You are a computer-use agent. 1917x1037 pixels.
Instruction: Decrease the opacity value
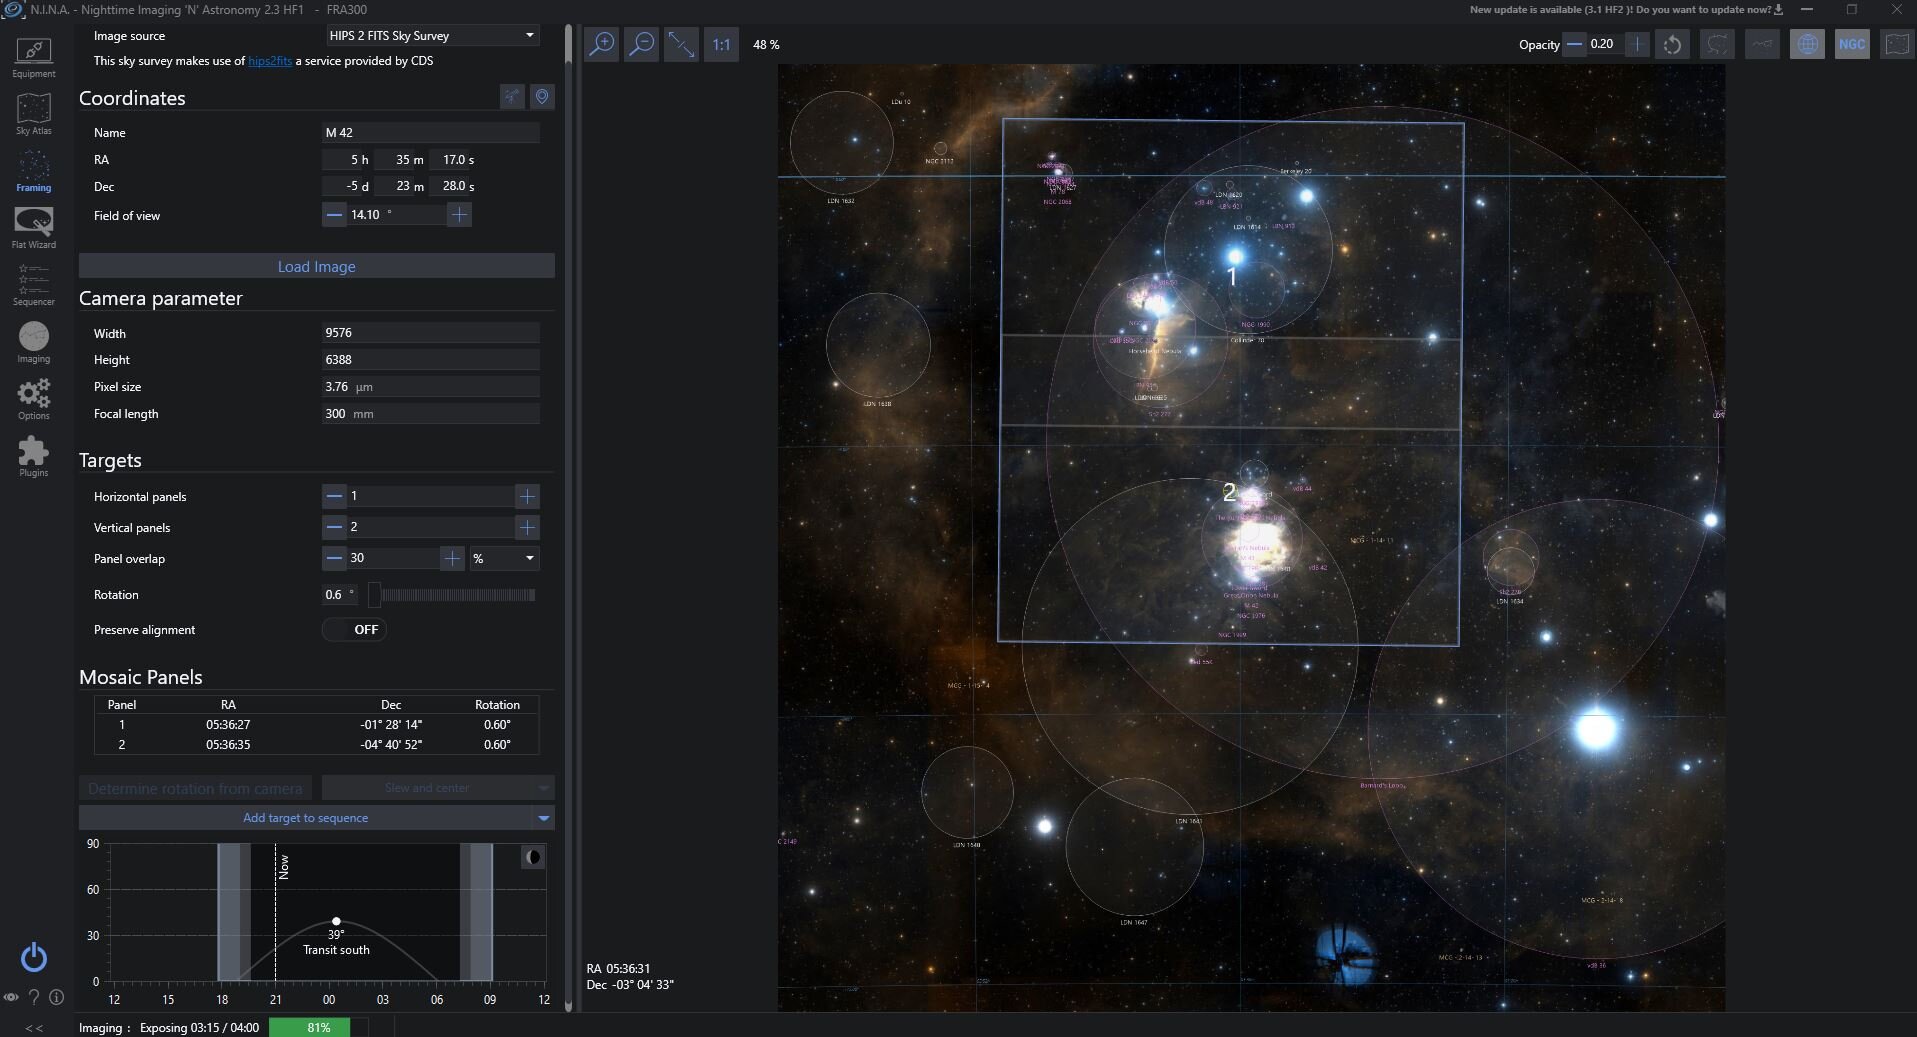(1575, 44)
